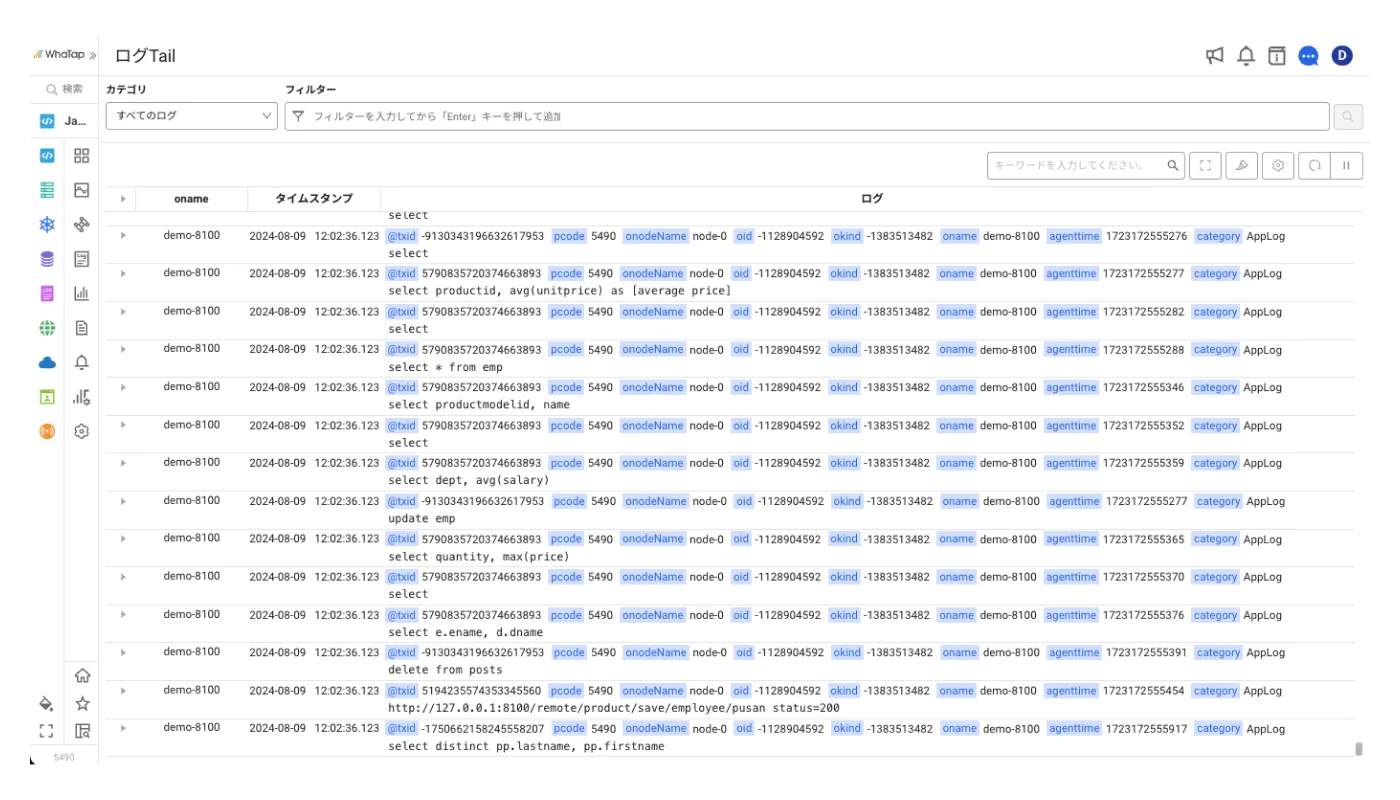Open log table settings gear
The width and height of the screenshot is (1400, 800).
[1278, 166]
